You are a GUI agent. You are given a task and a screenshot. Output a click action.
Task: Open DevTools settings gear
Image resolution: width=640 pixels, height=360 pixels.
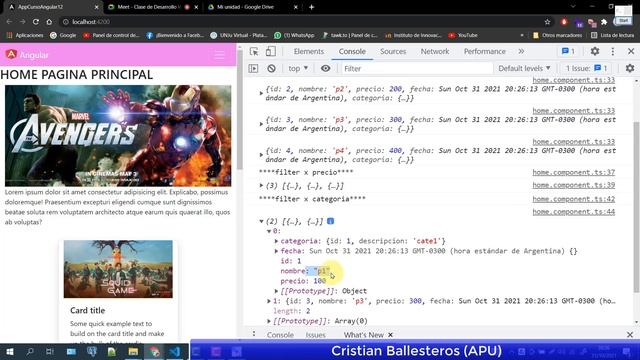pyautogui.click(x=595, y=51)
